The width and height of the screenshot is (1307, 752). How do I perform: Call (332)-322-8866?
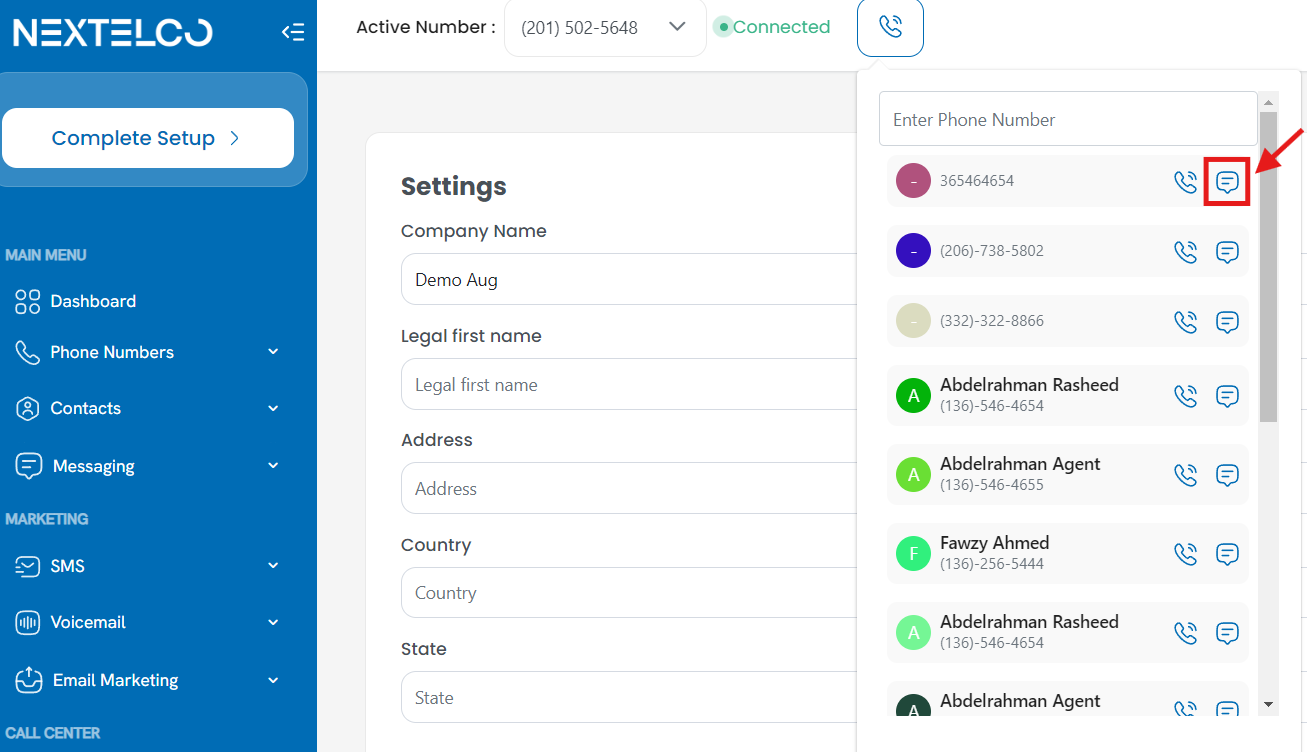pyautogui.click(x=1185, y=322)
